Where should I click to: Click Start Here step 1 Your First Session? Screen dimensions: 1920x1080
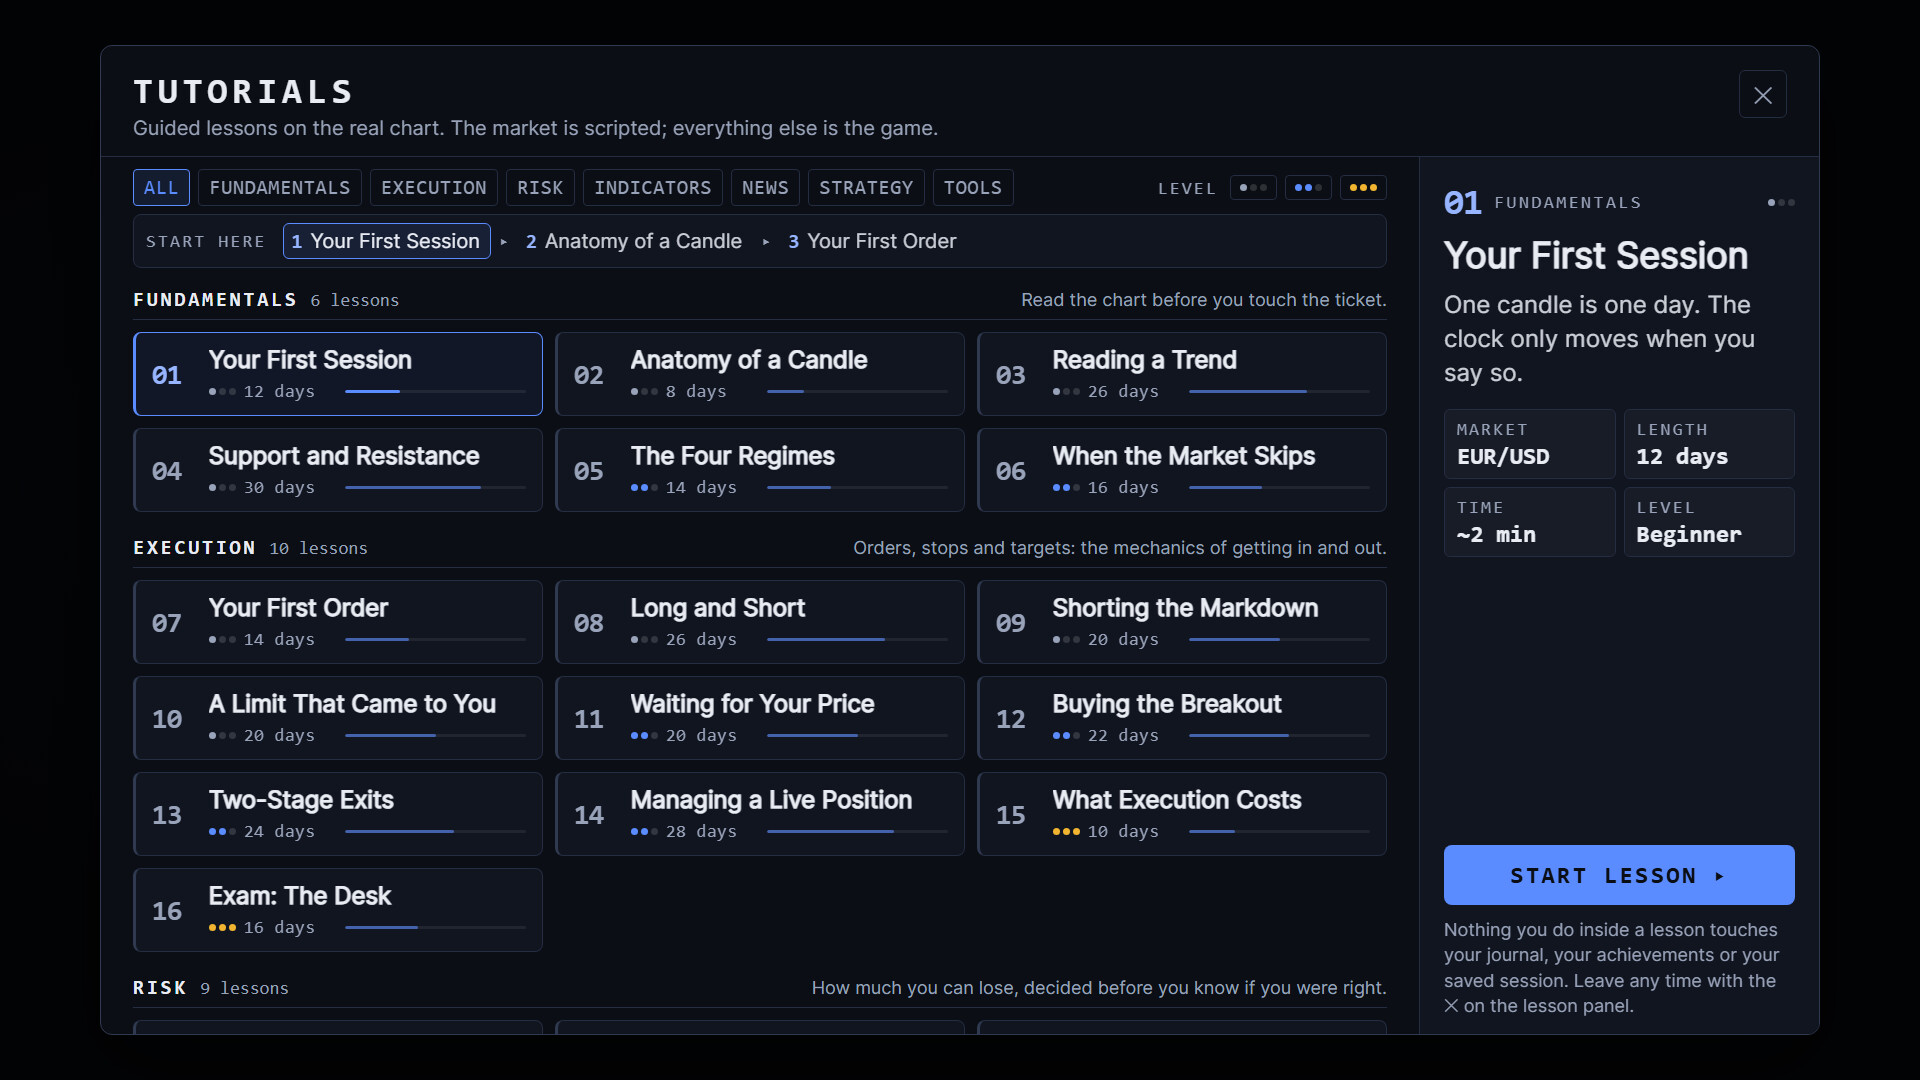click(x=386, y=241)
